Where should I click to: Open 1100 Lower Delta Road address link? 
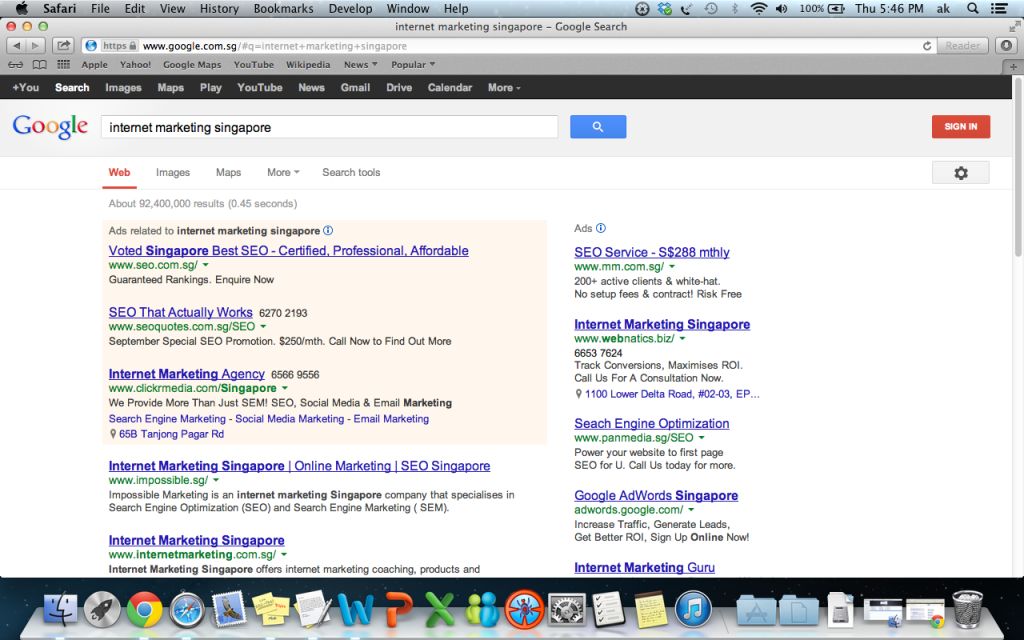(x=672, y=394)
